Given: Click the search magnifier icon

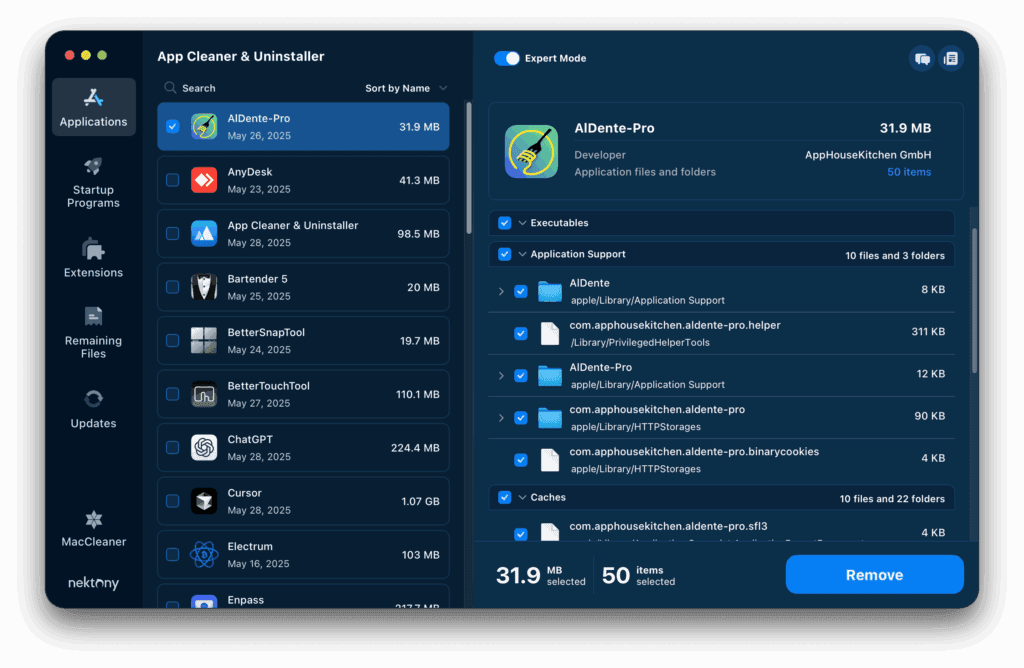Looking at the screenshot, I should (170, 87).
